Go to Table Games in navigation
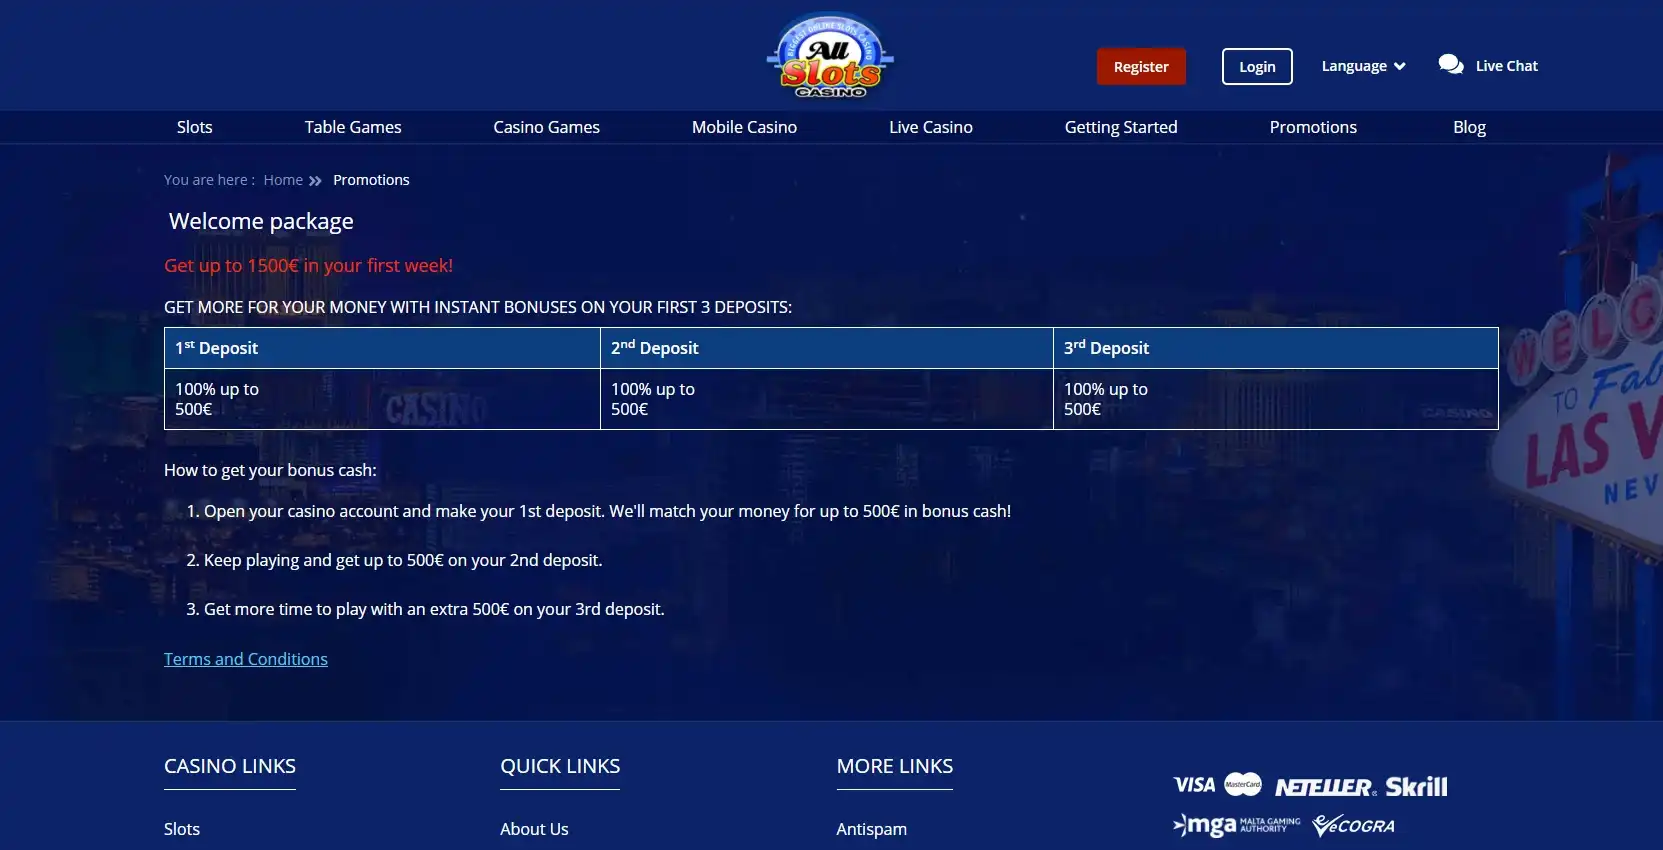The width and height of the screenshot is (1663, 850). (353, 127)
